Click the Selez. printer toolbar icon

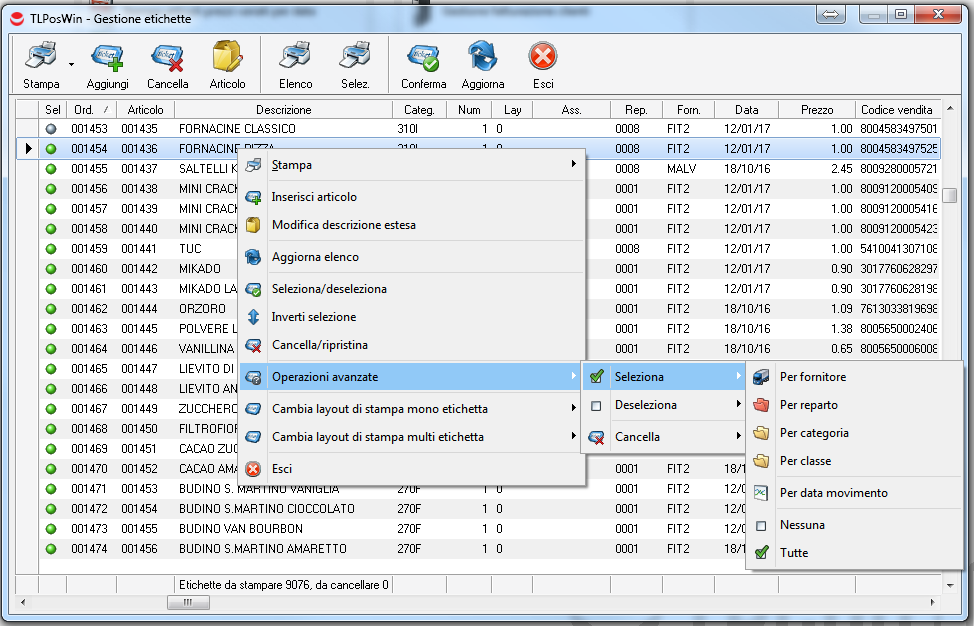[x=355, y=57]
